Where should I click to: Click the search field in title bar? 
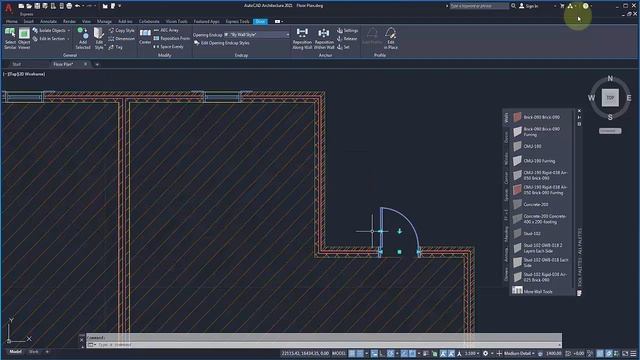coord(479,6)
